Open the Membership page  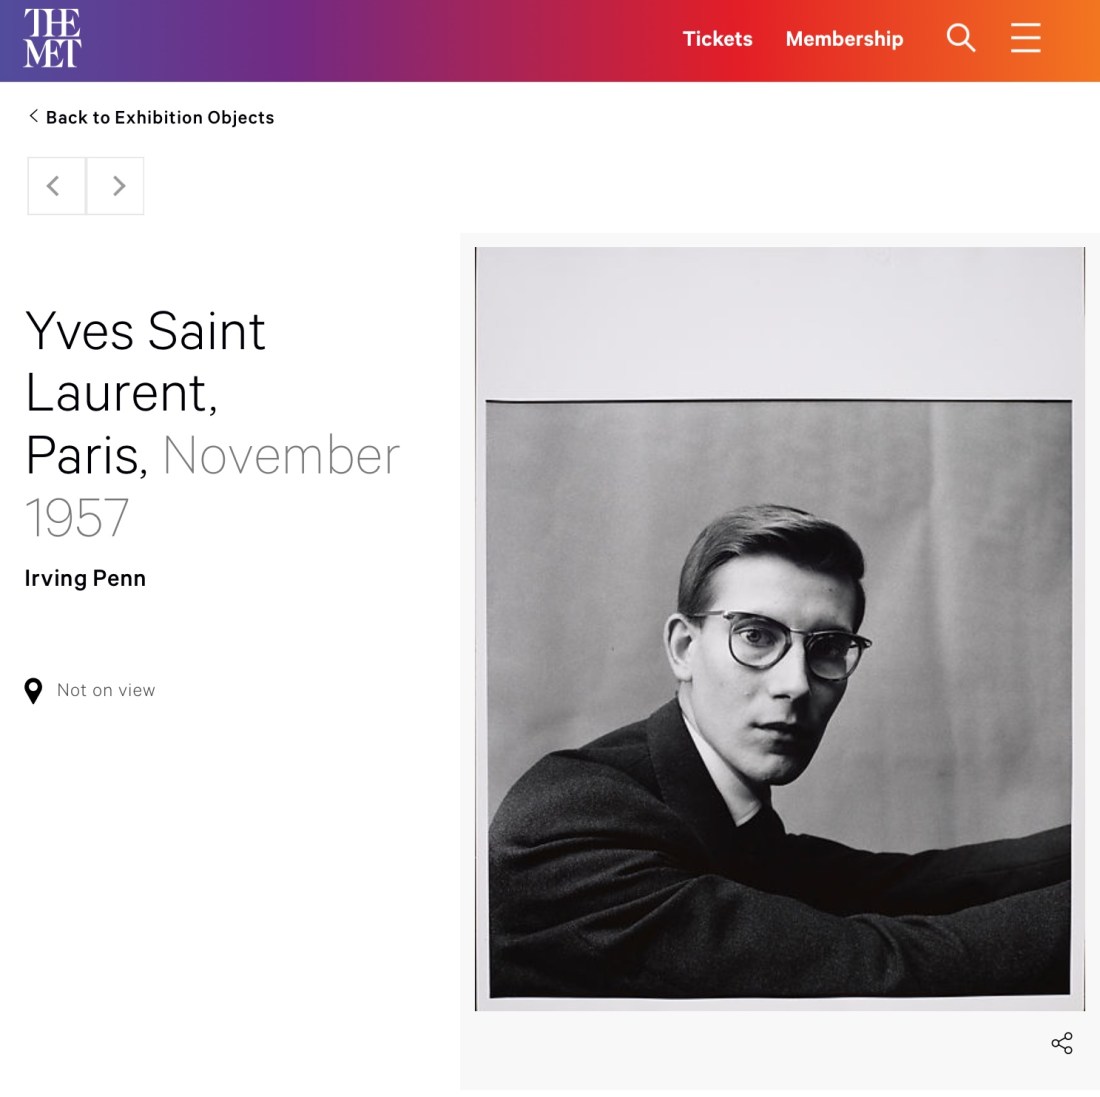(x=844, y=39)
